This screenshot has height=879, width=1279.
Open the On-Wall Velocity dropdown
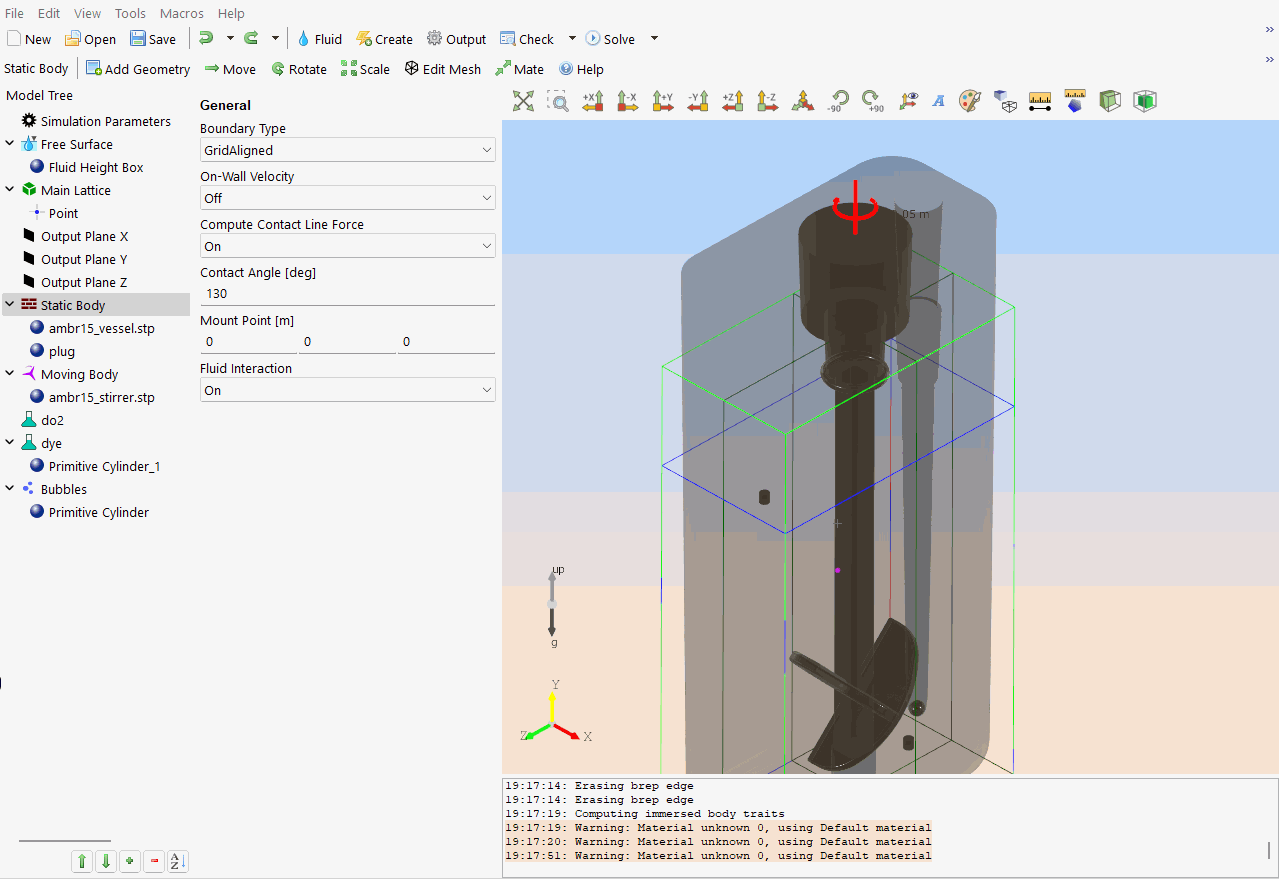point(347,198)
